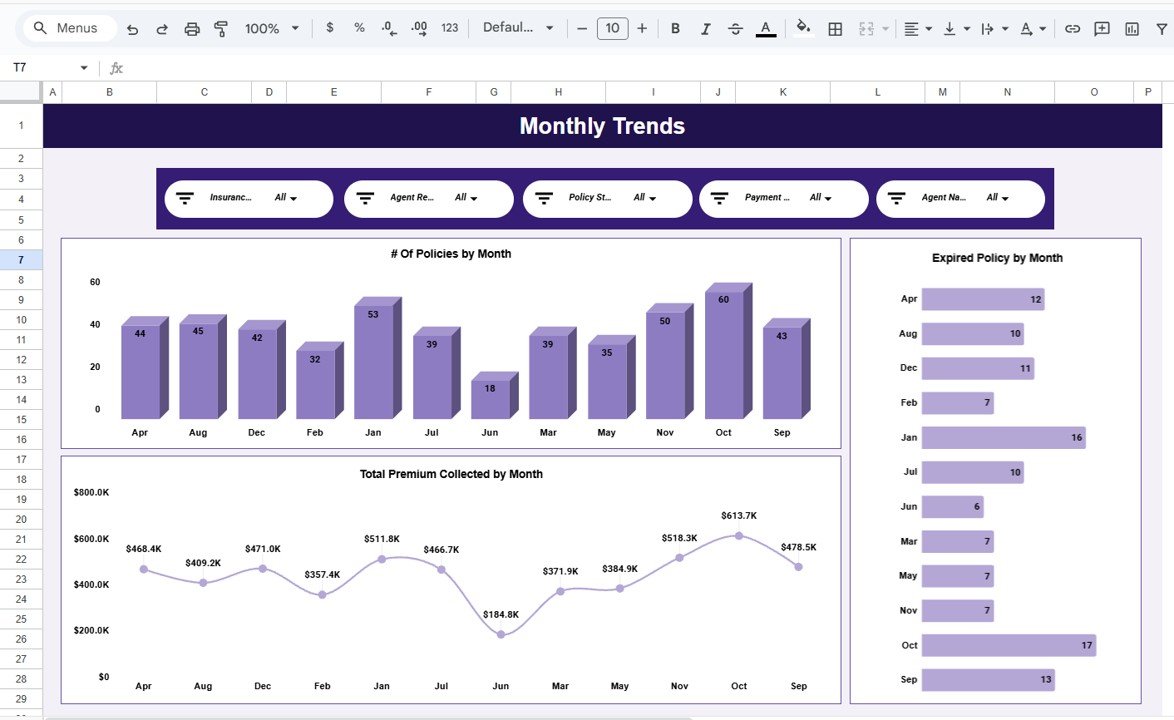Screen dimensions: 1174x720
Task: Print the spreadsheet
Action: pos(191,28)
